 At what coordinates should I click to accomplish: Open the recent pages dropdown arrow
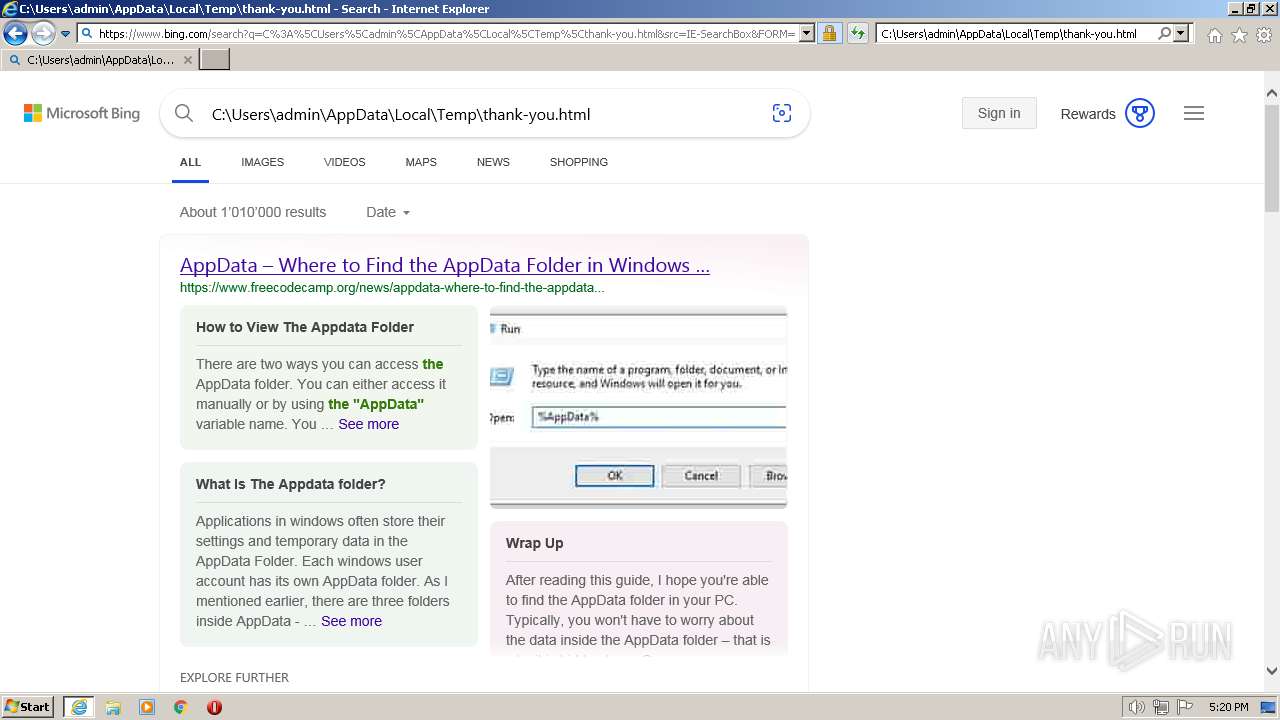click(66, 34)
